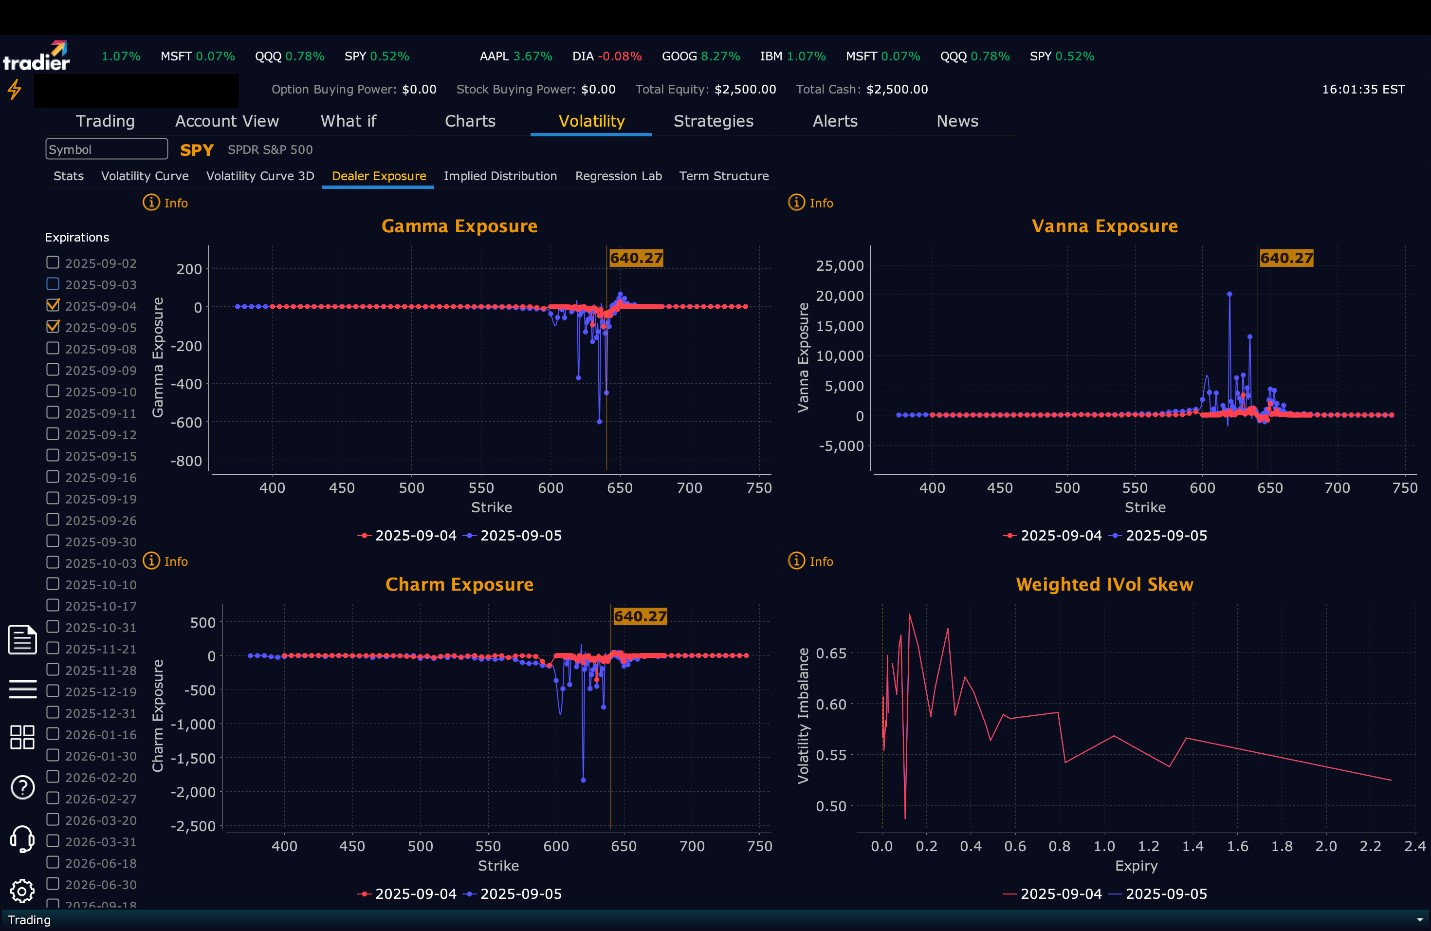The image size is (1431, 931).
Task: Switch to Implied Distribution sub-tab
Action: click(x=500, y=176)
